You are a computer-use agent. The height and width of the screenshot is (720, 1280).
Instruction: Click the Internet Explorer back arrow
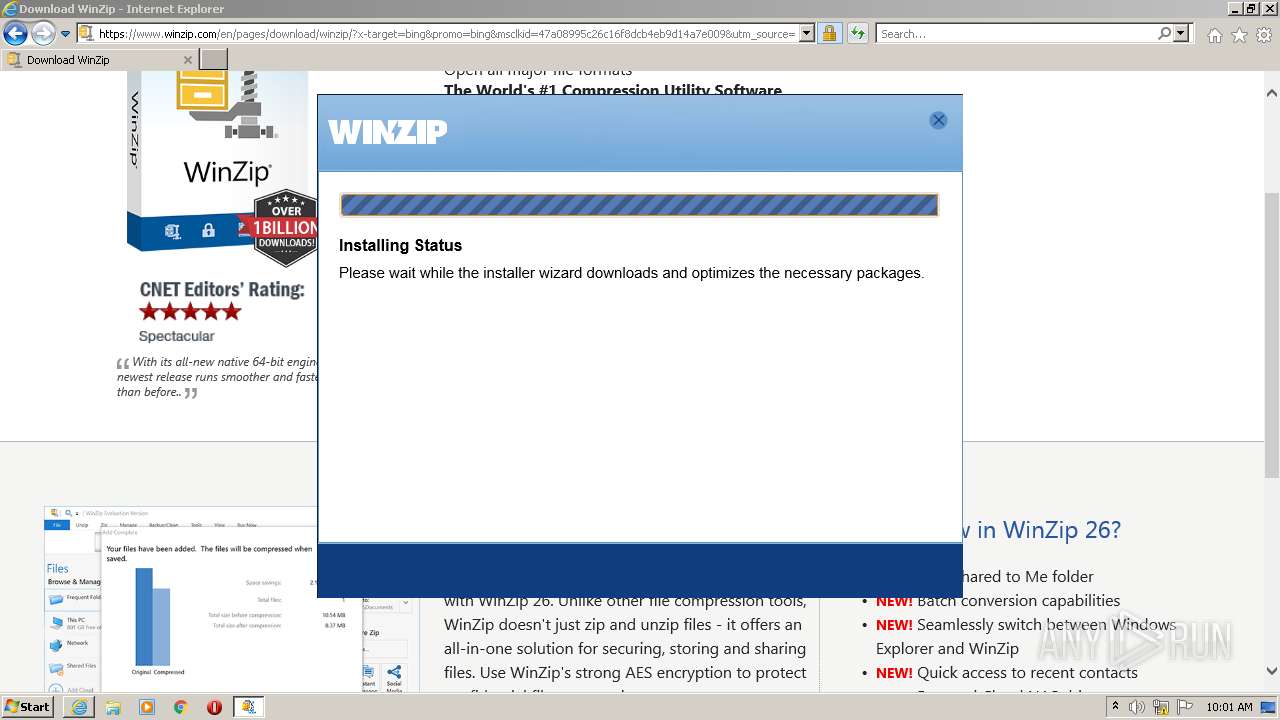[15, 34]
